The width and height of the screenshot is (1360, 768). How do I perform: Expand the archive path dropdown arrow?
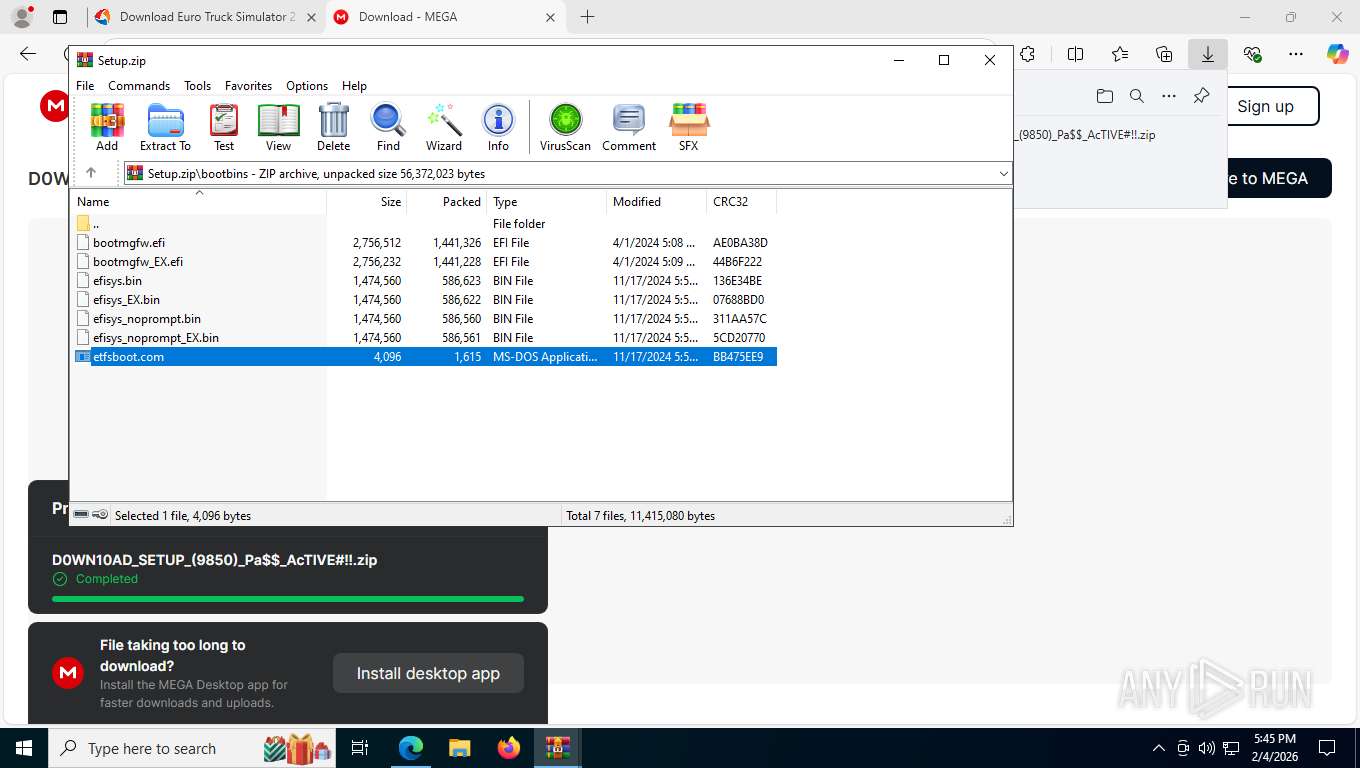1003,174
